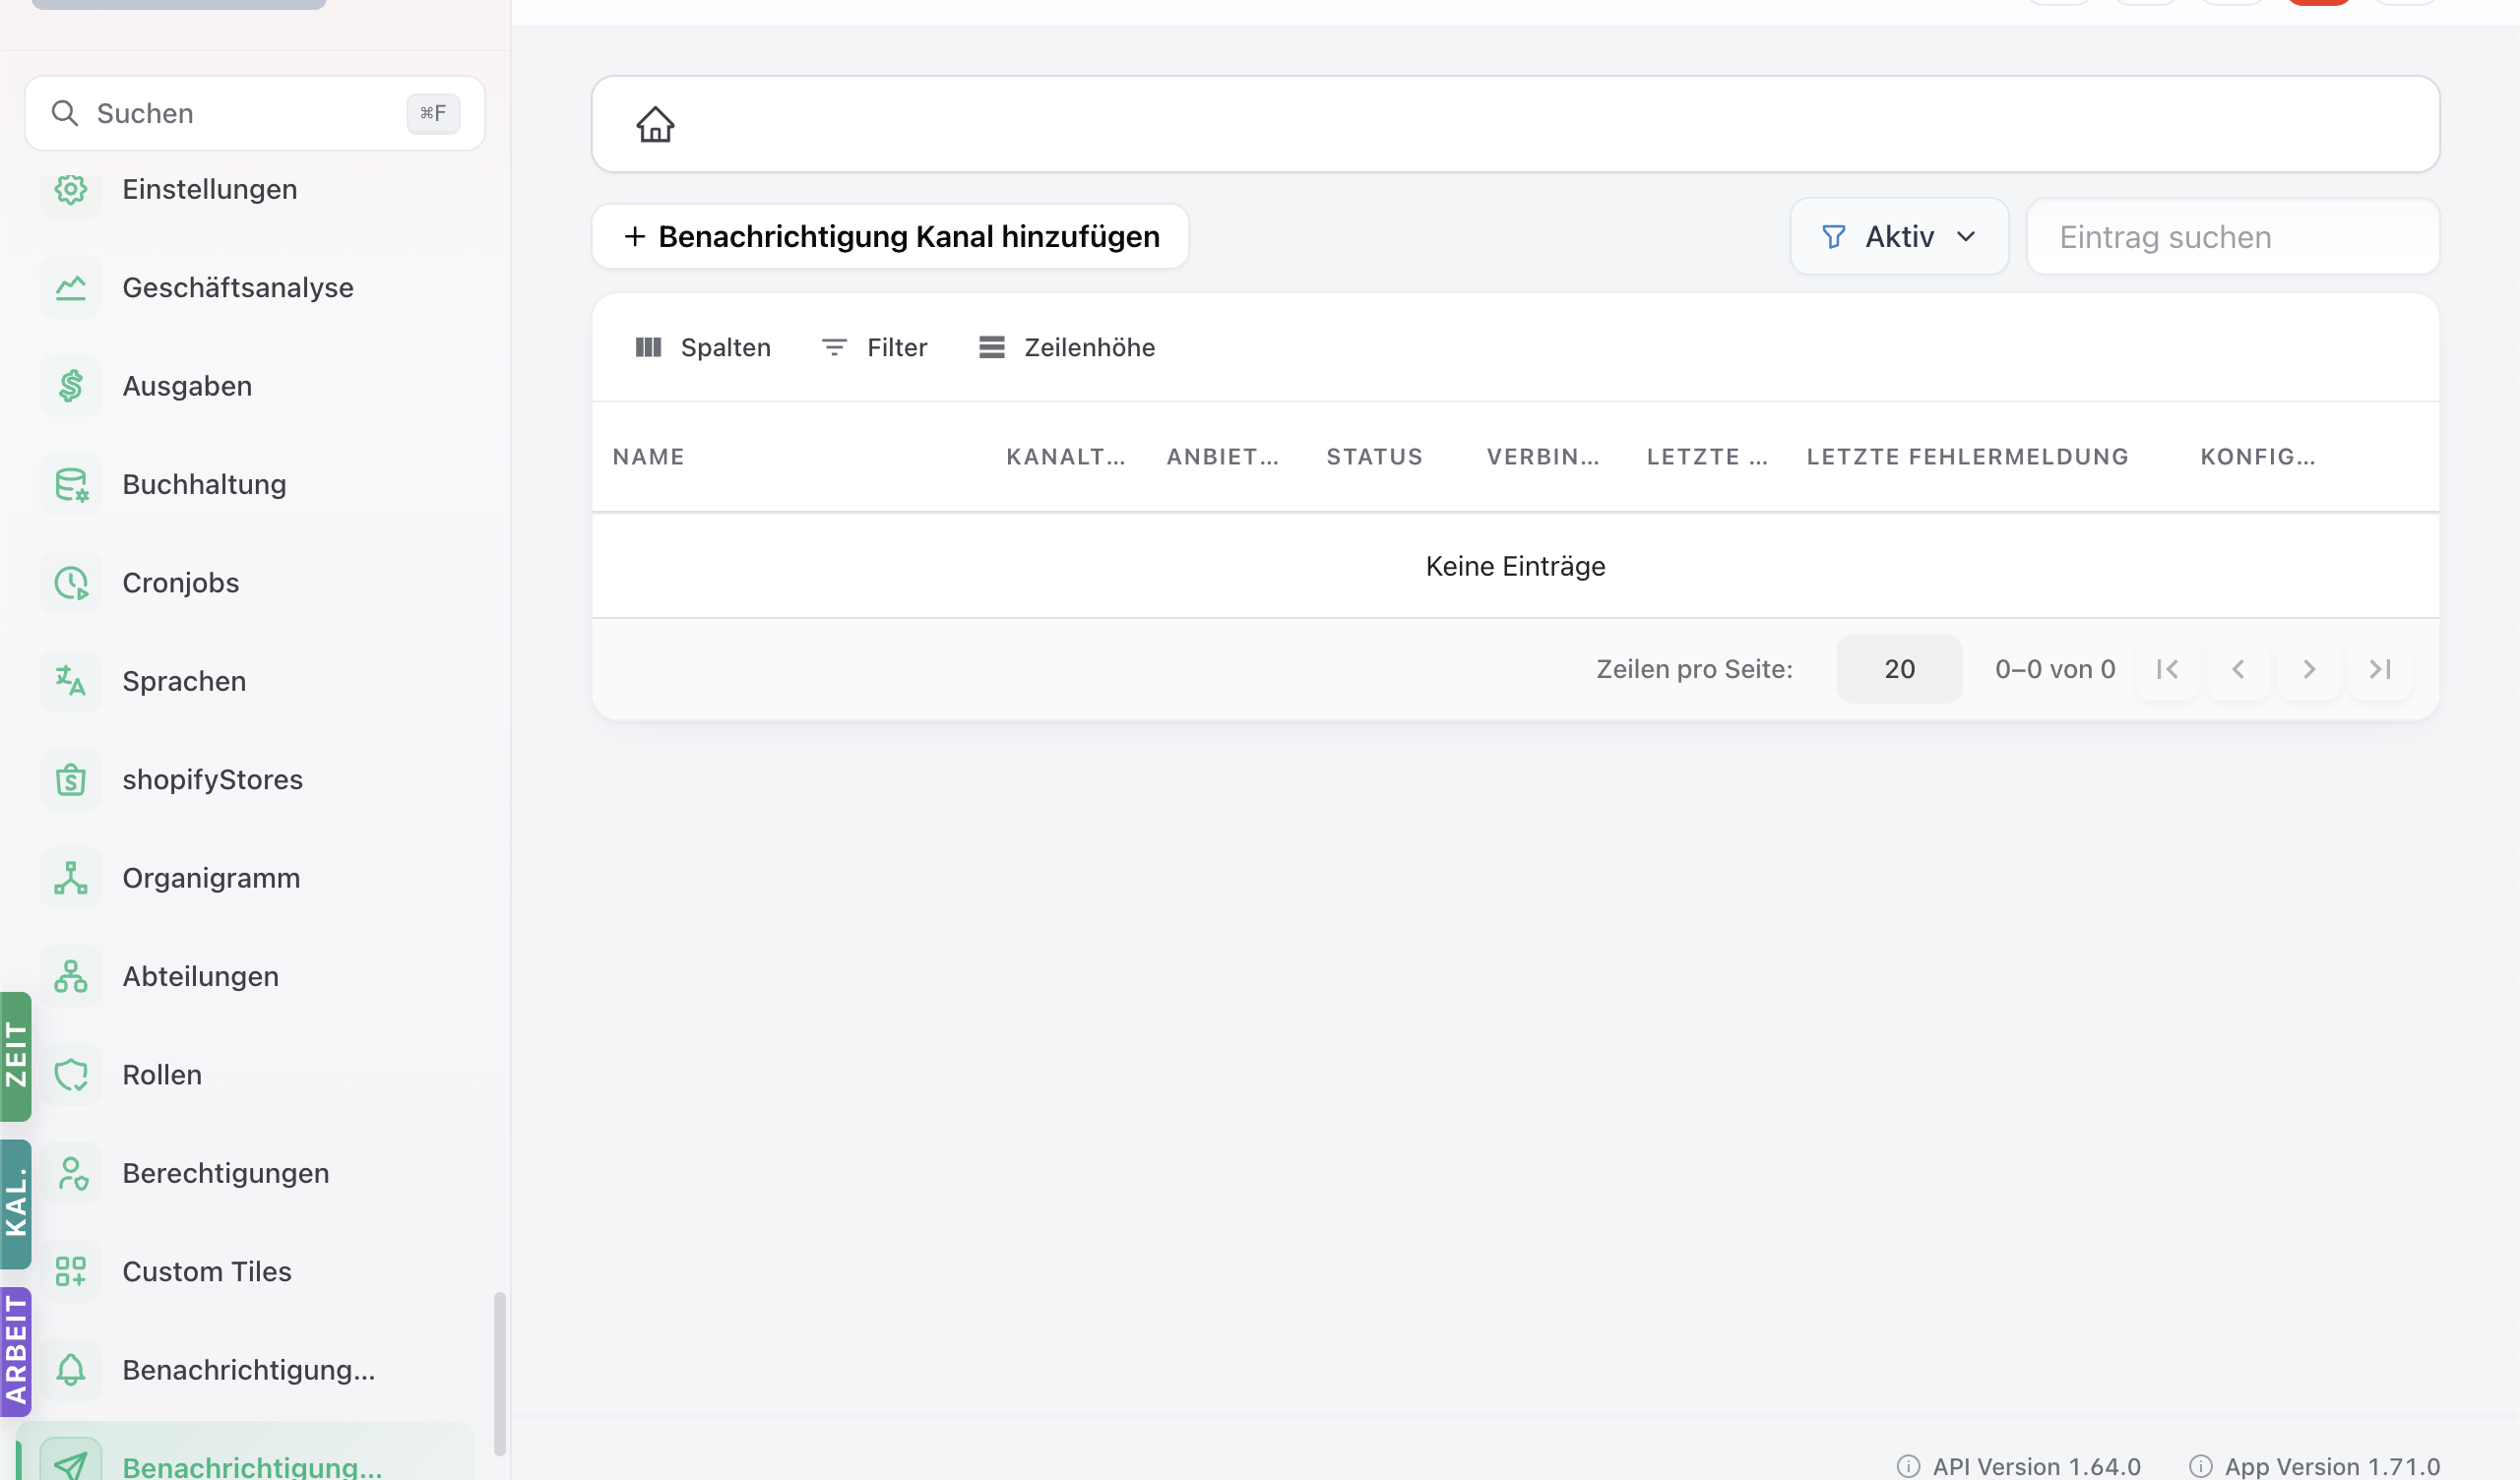Click Benachrichtigung Kanal hinzufügen button

(890, 237)
